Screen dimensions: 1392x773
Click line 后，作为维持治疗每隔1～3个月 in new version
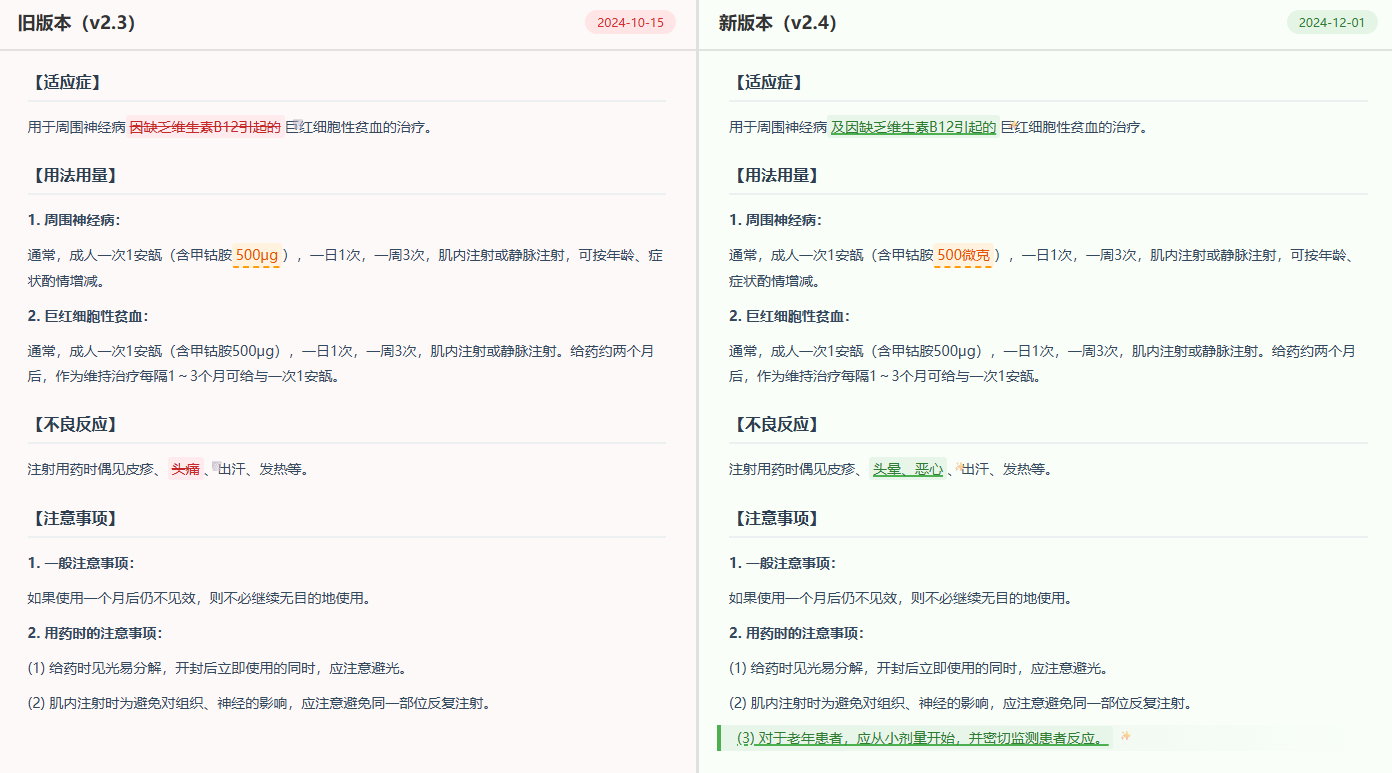tap(885, 377)
